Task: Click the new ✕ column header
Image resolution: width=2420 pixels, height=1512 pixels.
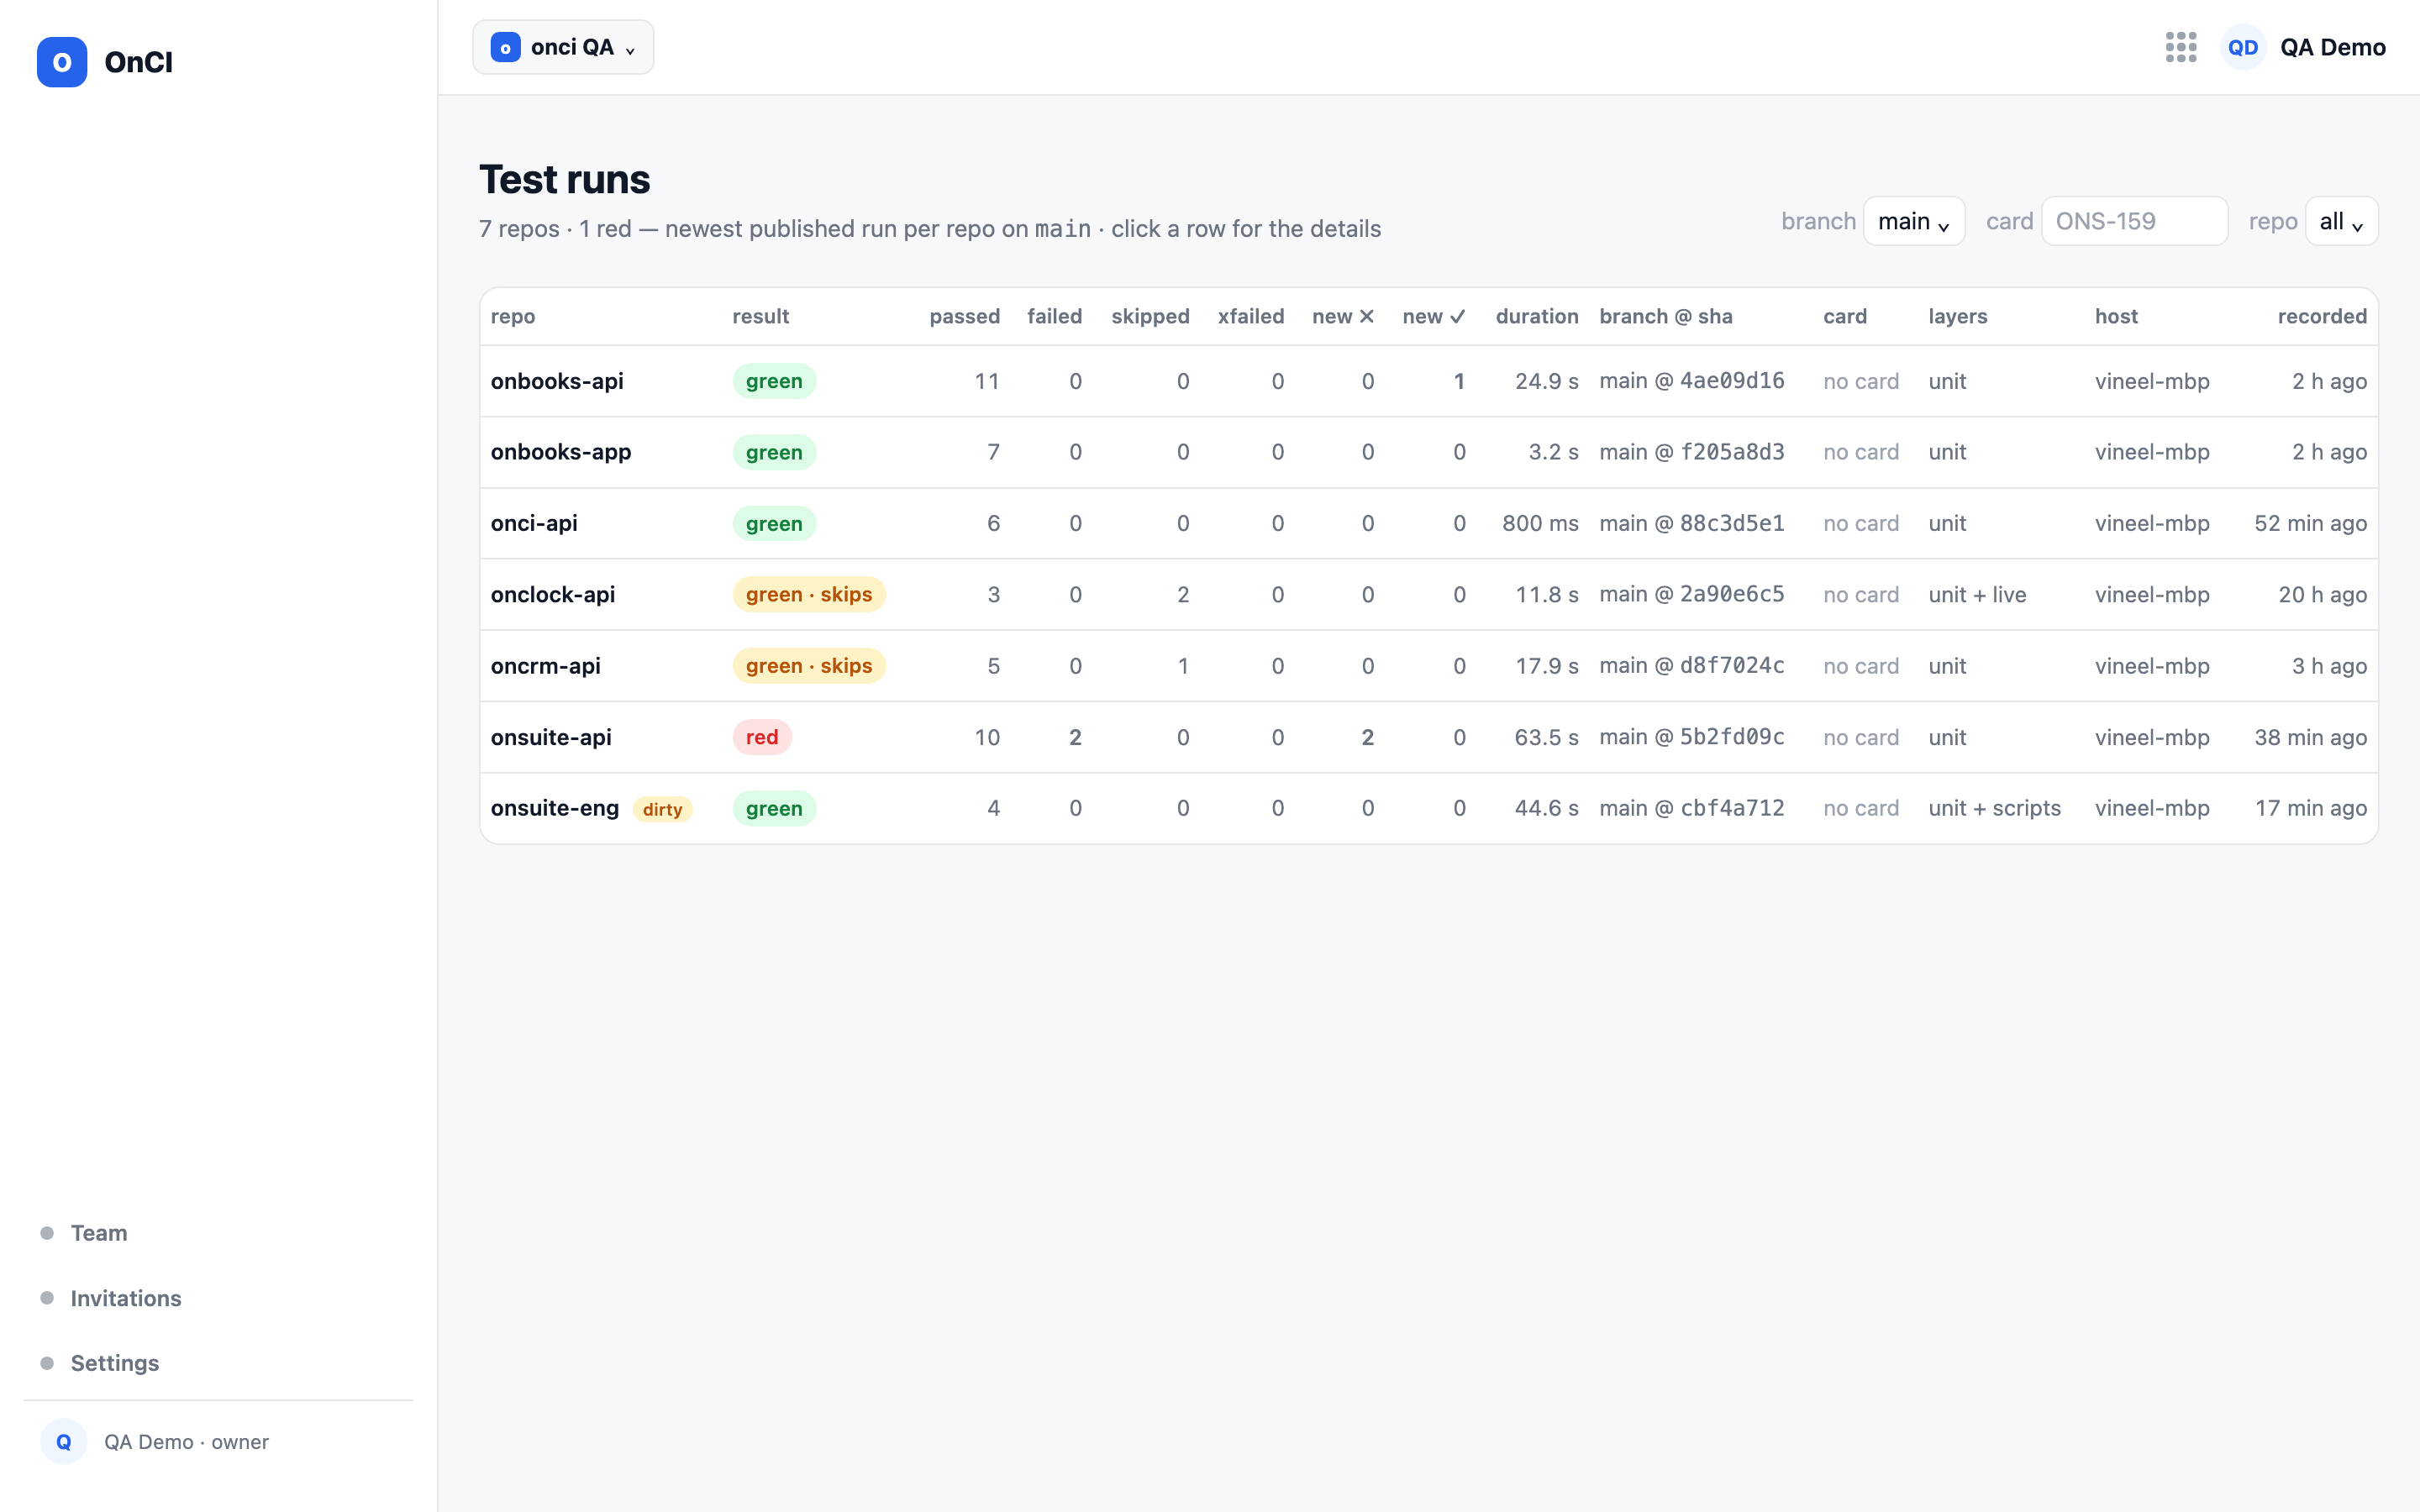Action: (1343, 316)
